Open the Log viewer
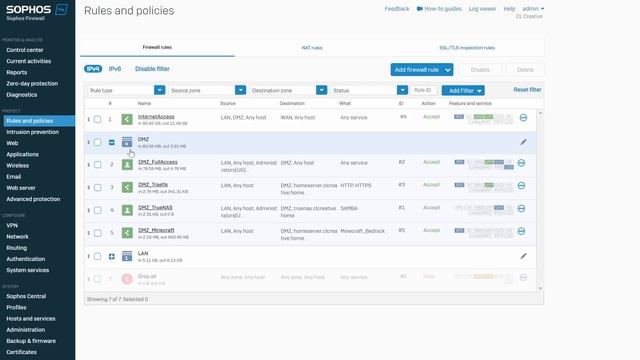This screenshot has width=640, height=360. (x=482, y=9)
